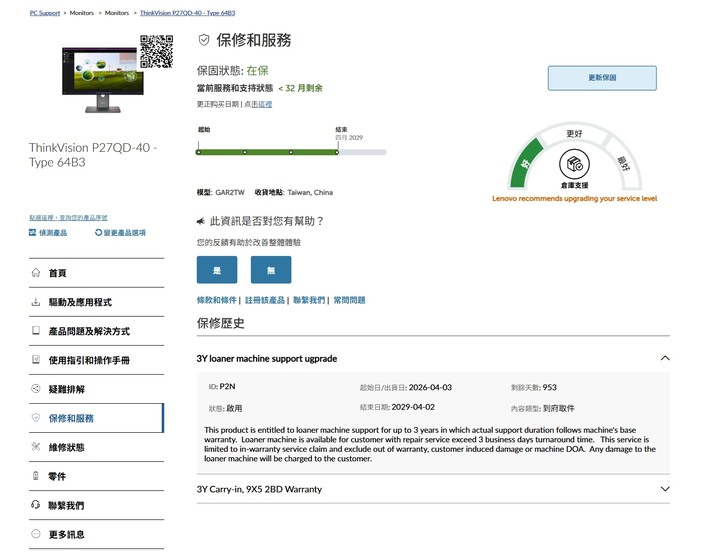Image resolution: width=720 pixels, height=557 pixels.
Task: Open the 維修狀態 menu item
Action: [x=96, y=447]
